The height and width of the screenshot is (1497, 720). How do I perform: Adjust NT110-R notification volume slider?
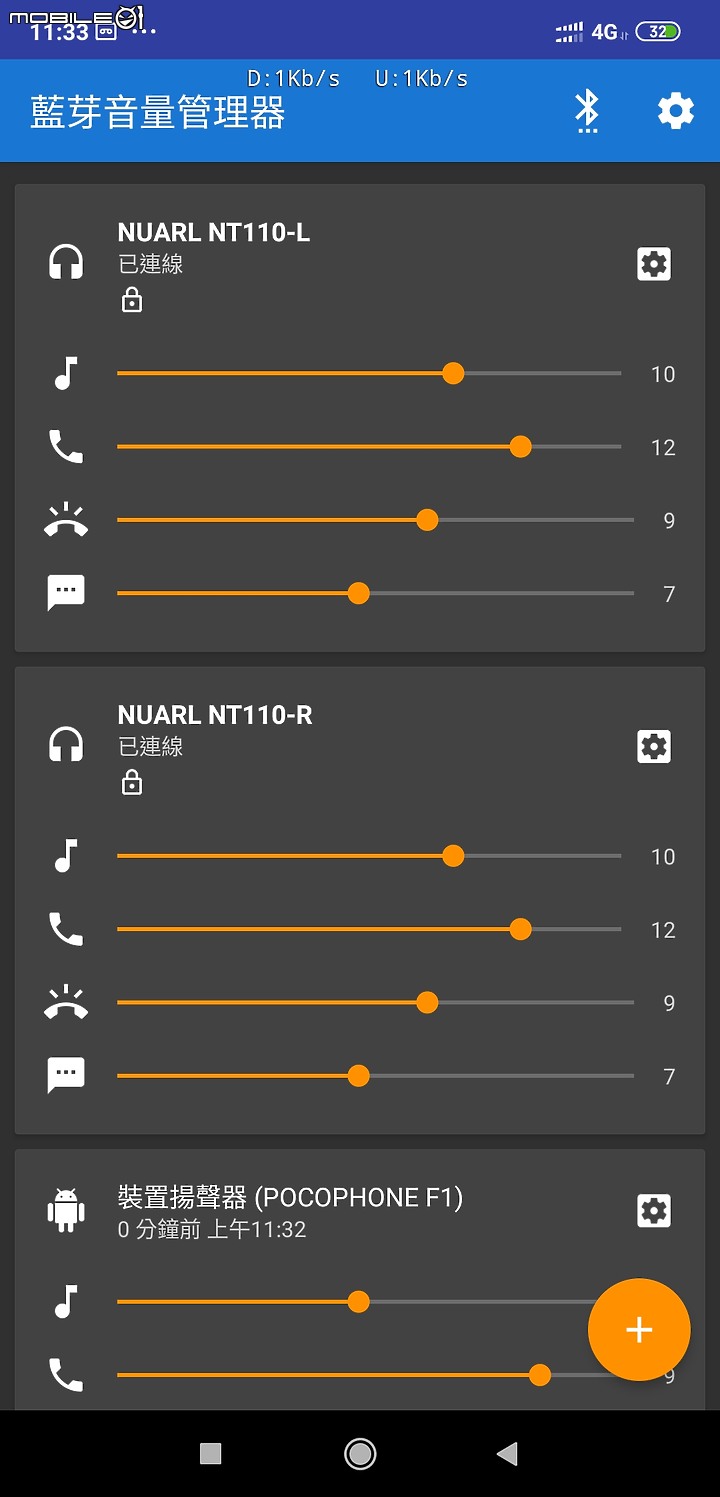(375, 1076)
